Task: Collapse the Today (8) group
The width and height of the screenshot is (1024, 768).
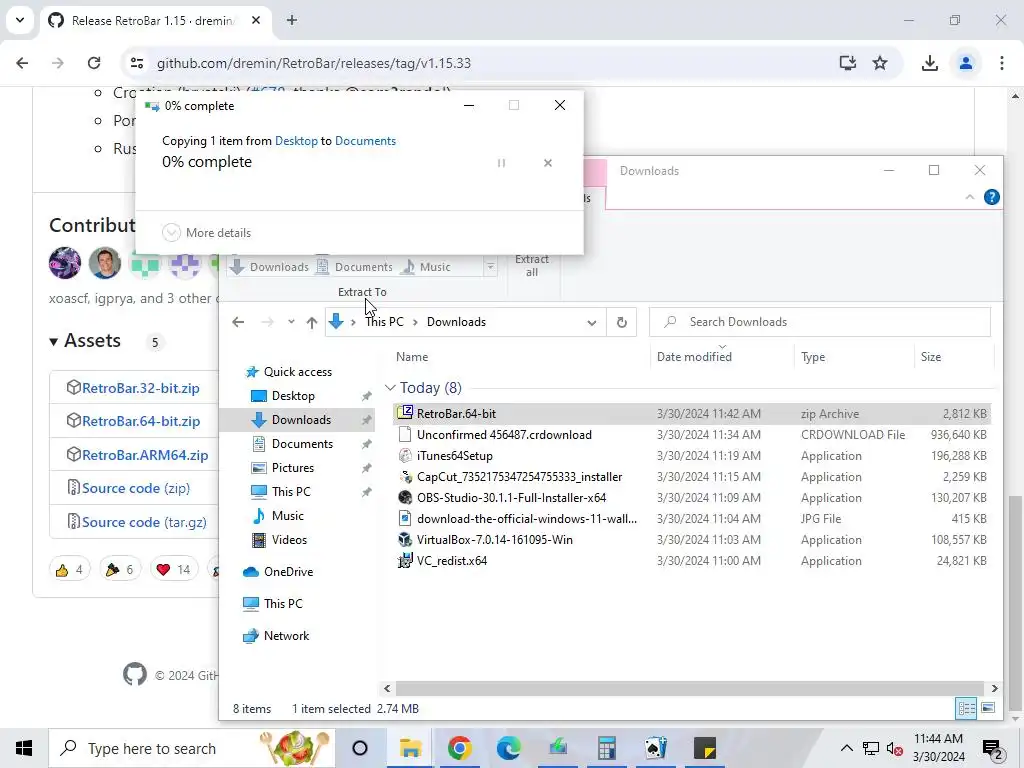Action: (390, 388)
